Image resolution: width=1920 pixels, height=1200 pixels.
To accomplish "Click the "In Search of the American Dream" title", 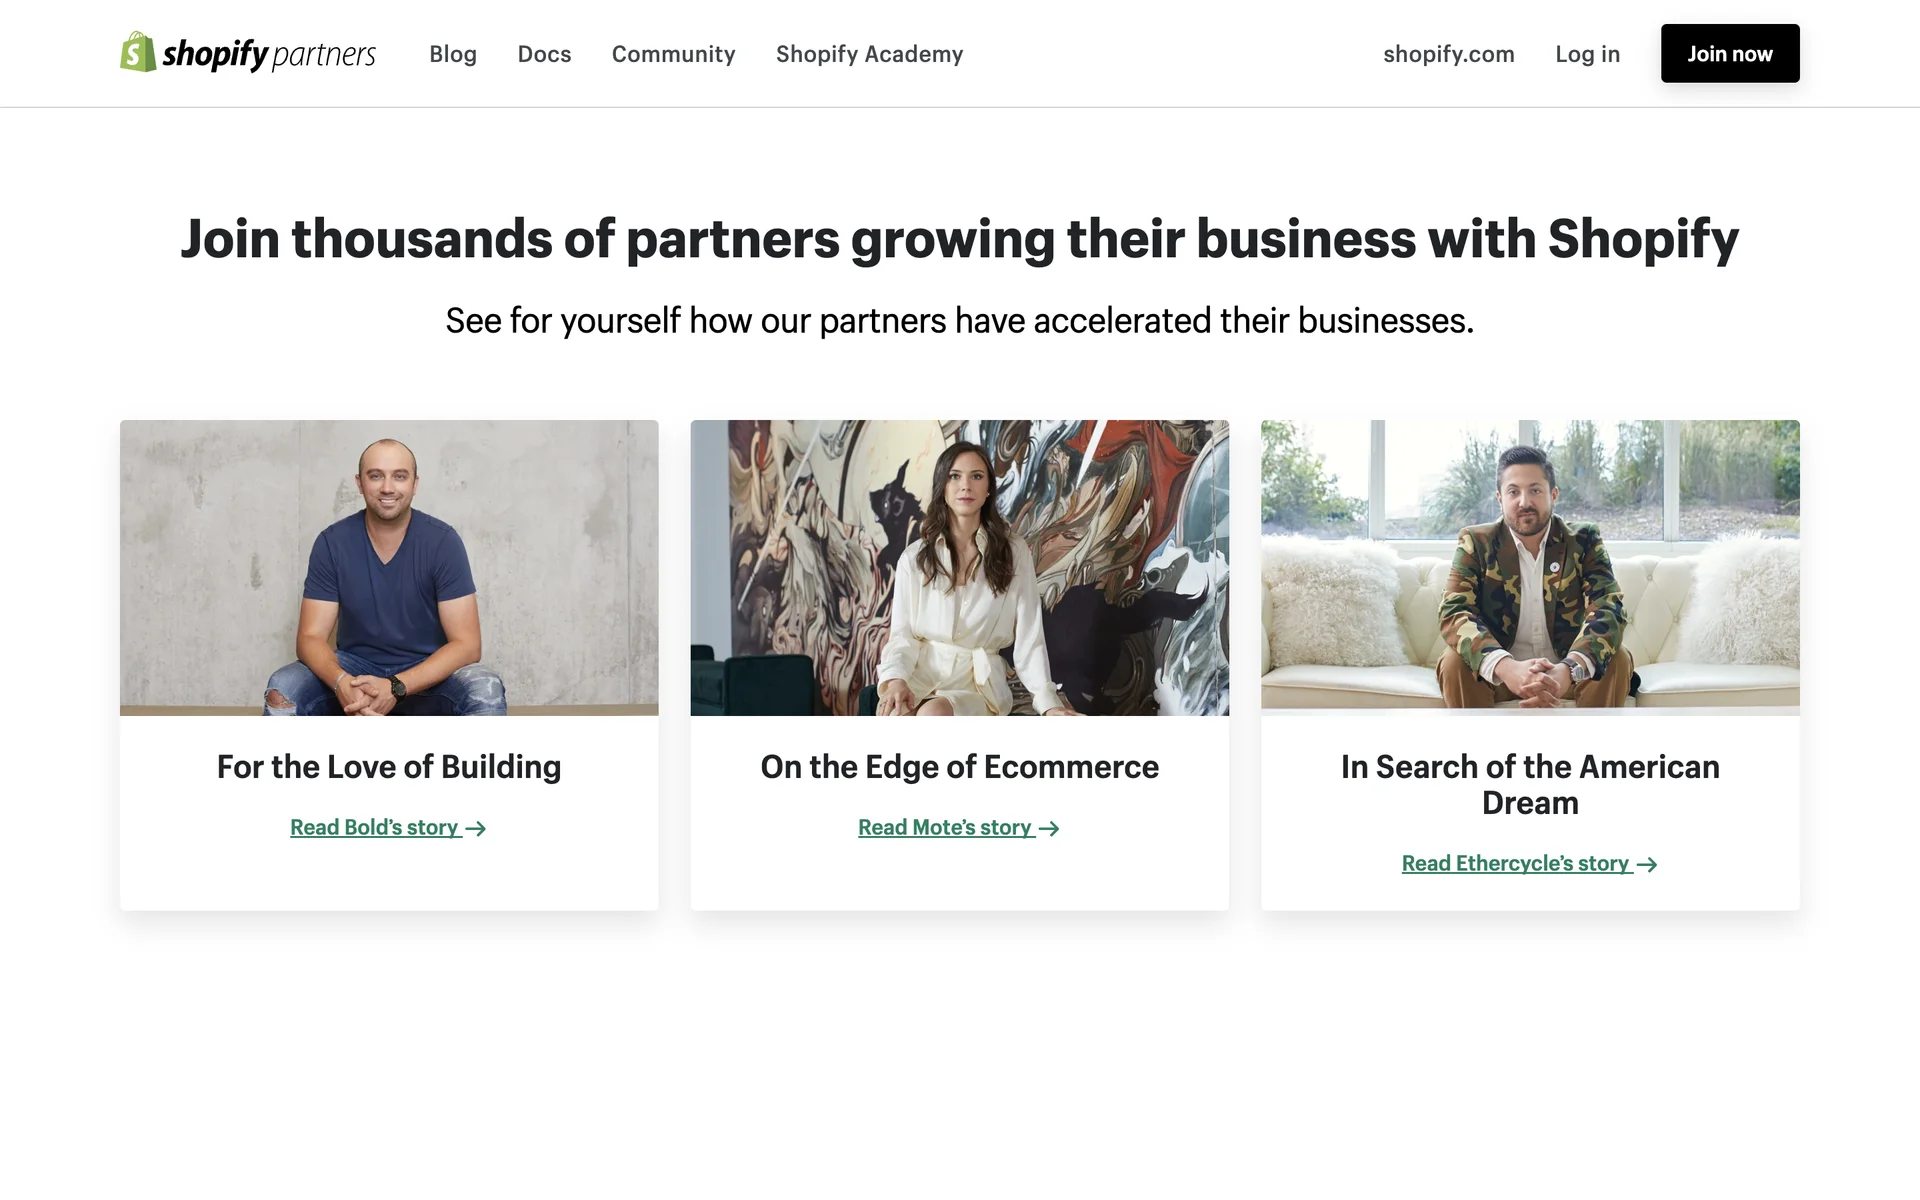I will tap(1530, 785).
